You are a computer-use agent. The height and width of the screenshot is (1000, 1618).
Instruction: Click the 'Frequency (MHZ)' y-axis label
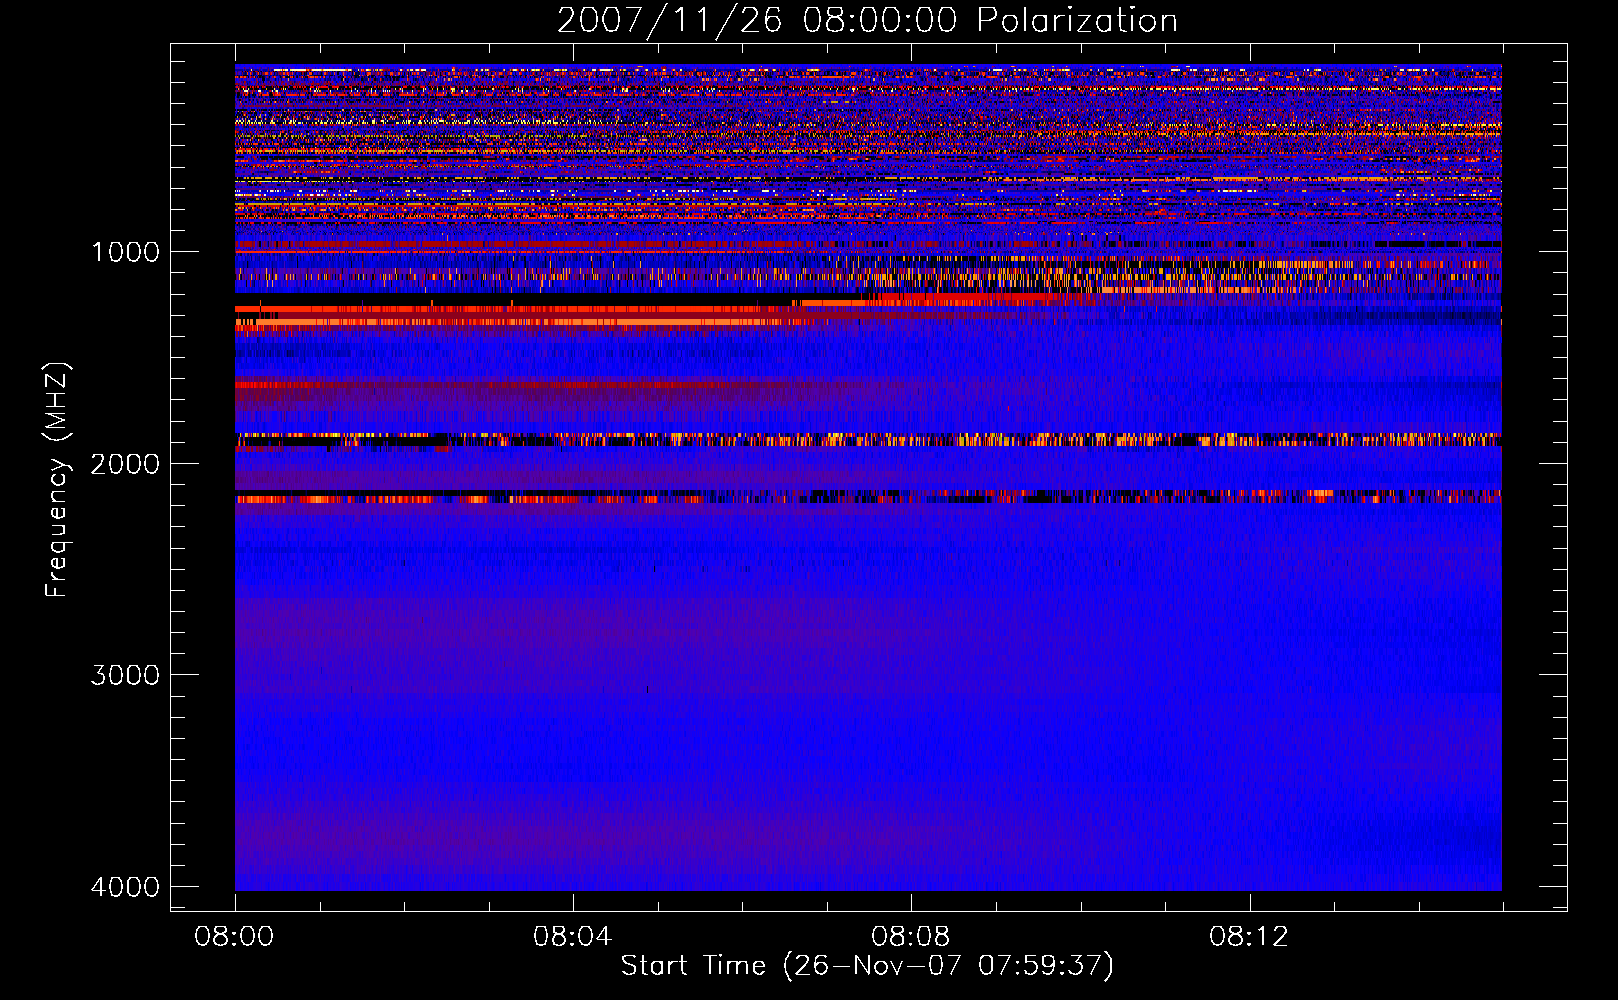57,480
